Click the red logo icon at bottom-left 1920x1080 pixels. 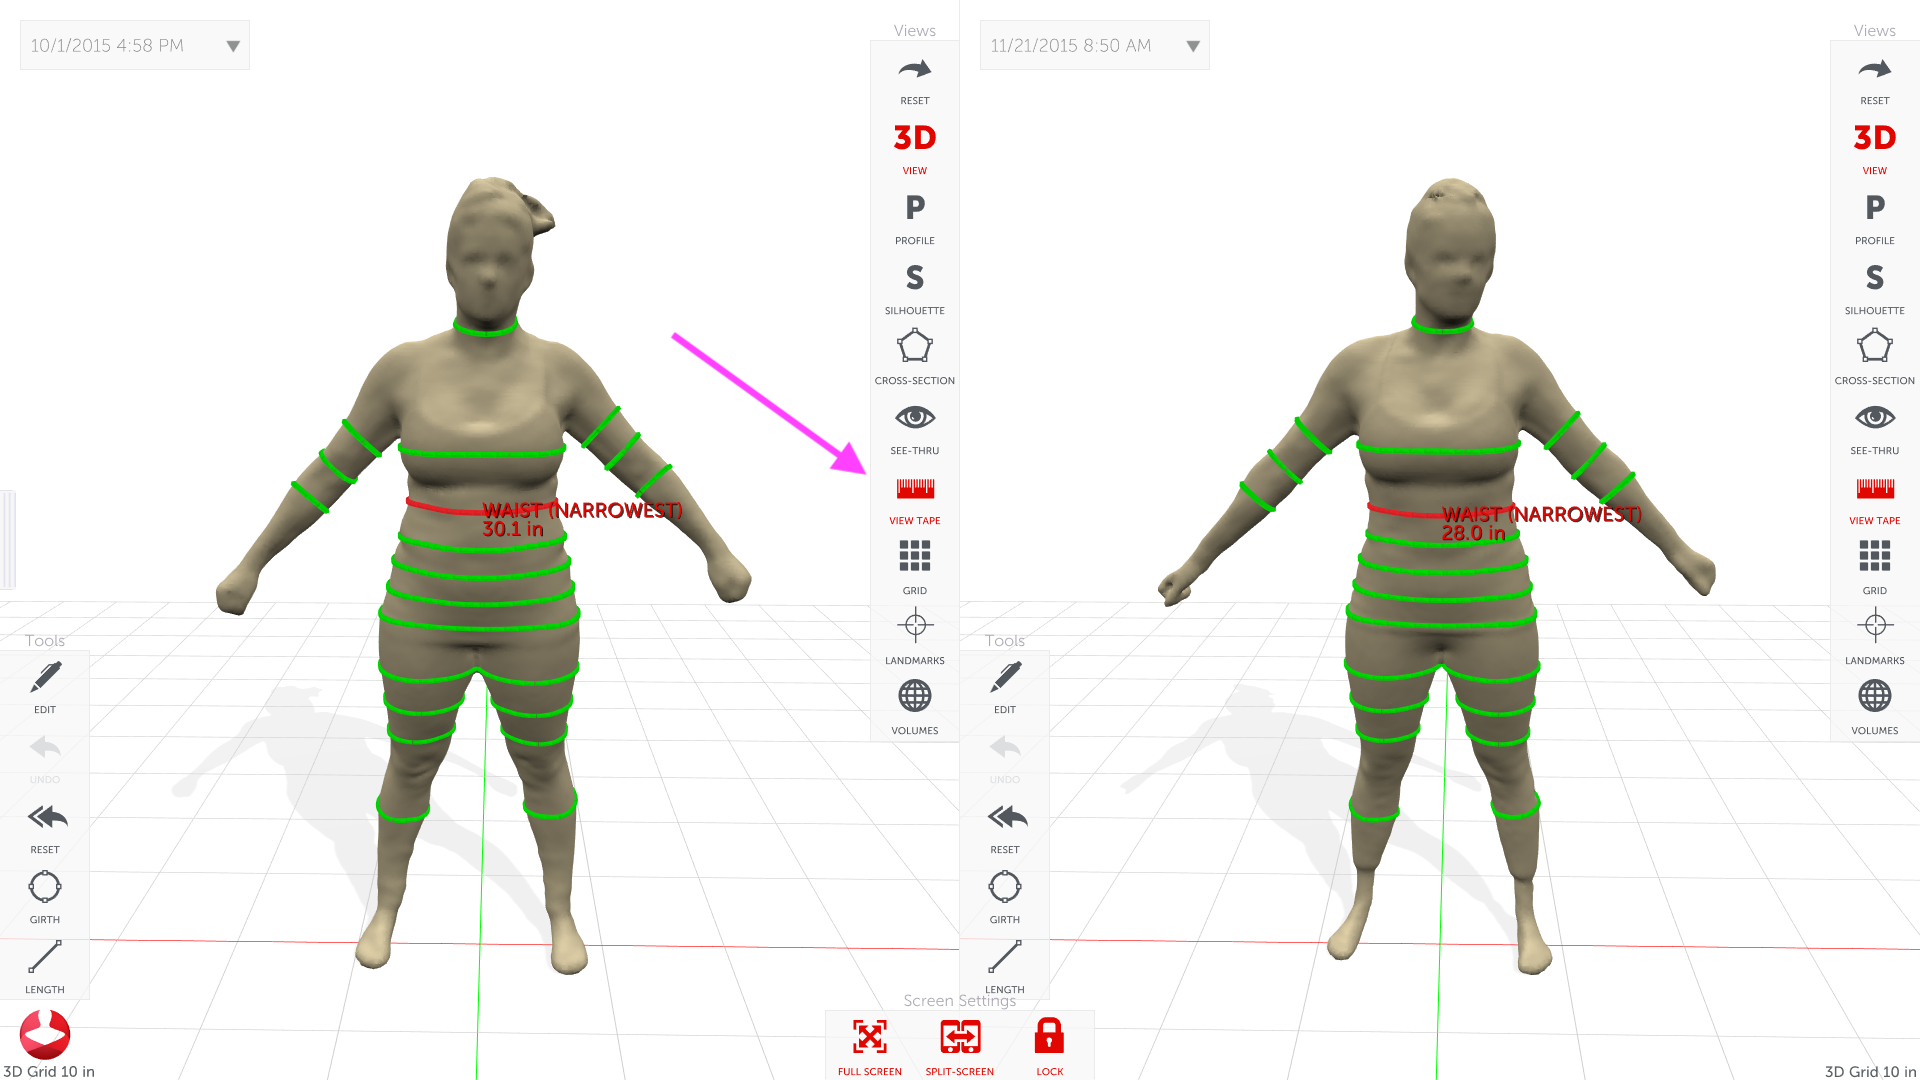[45, 1034]
